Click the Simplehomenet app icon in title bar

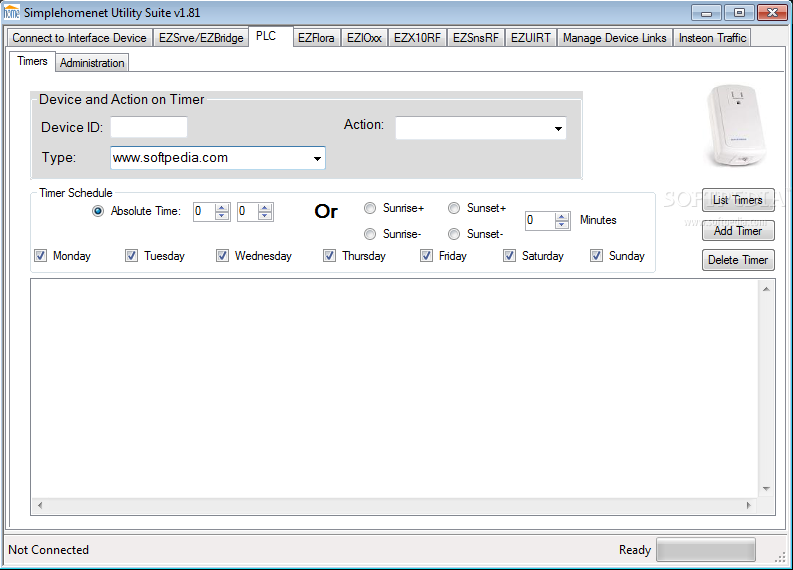coord(11,13)
